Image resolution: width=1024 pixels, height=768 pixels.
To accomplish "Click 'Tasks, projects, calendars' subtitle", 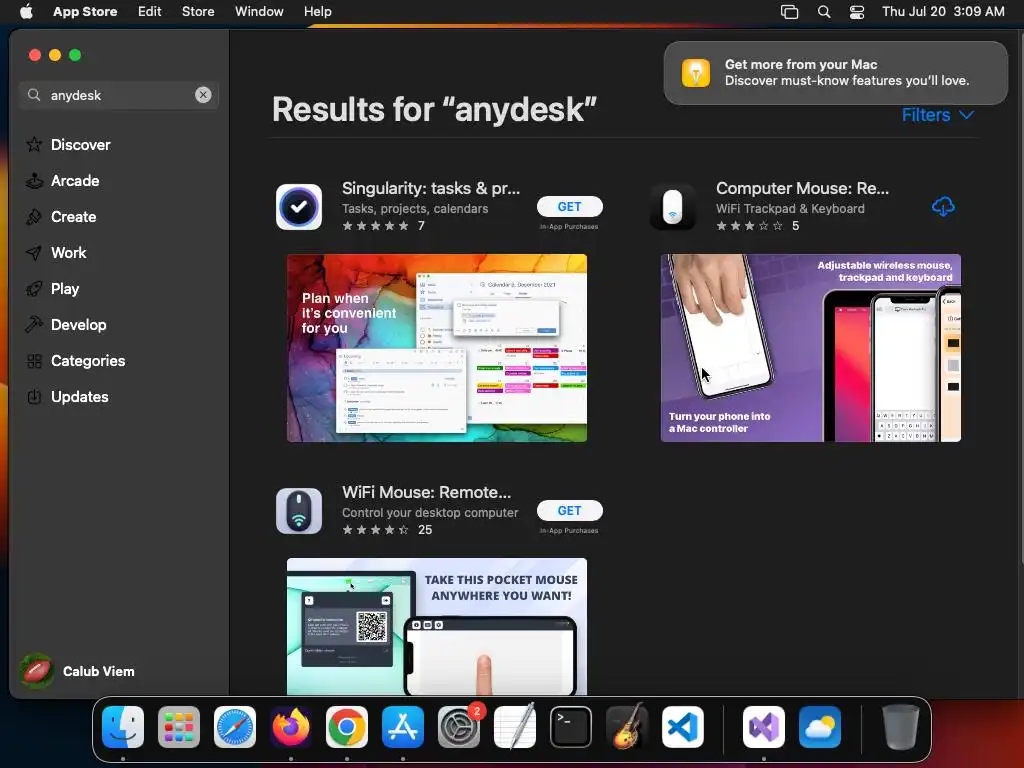I will pyautogui.click(x=415, y=208).
